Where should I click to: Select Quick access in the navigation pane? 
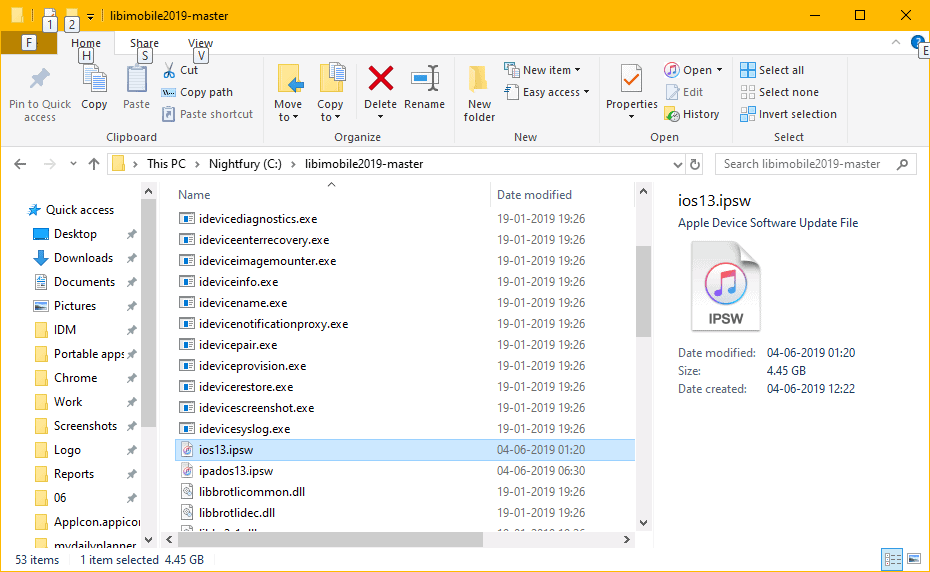click(x=79, y=209)
